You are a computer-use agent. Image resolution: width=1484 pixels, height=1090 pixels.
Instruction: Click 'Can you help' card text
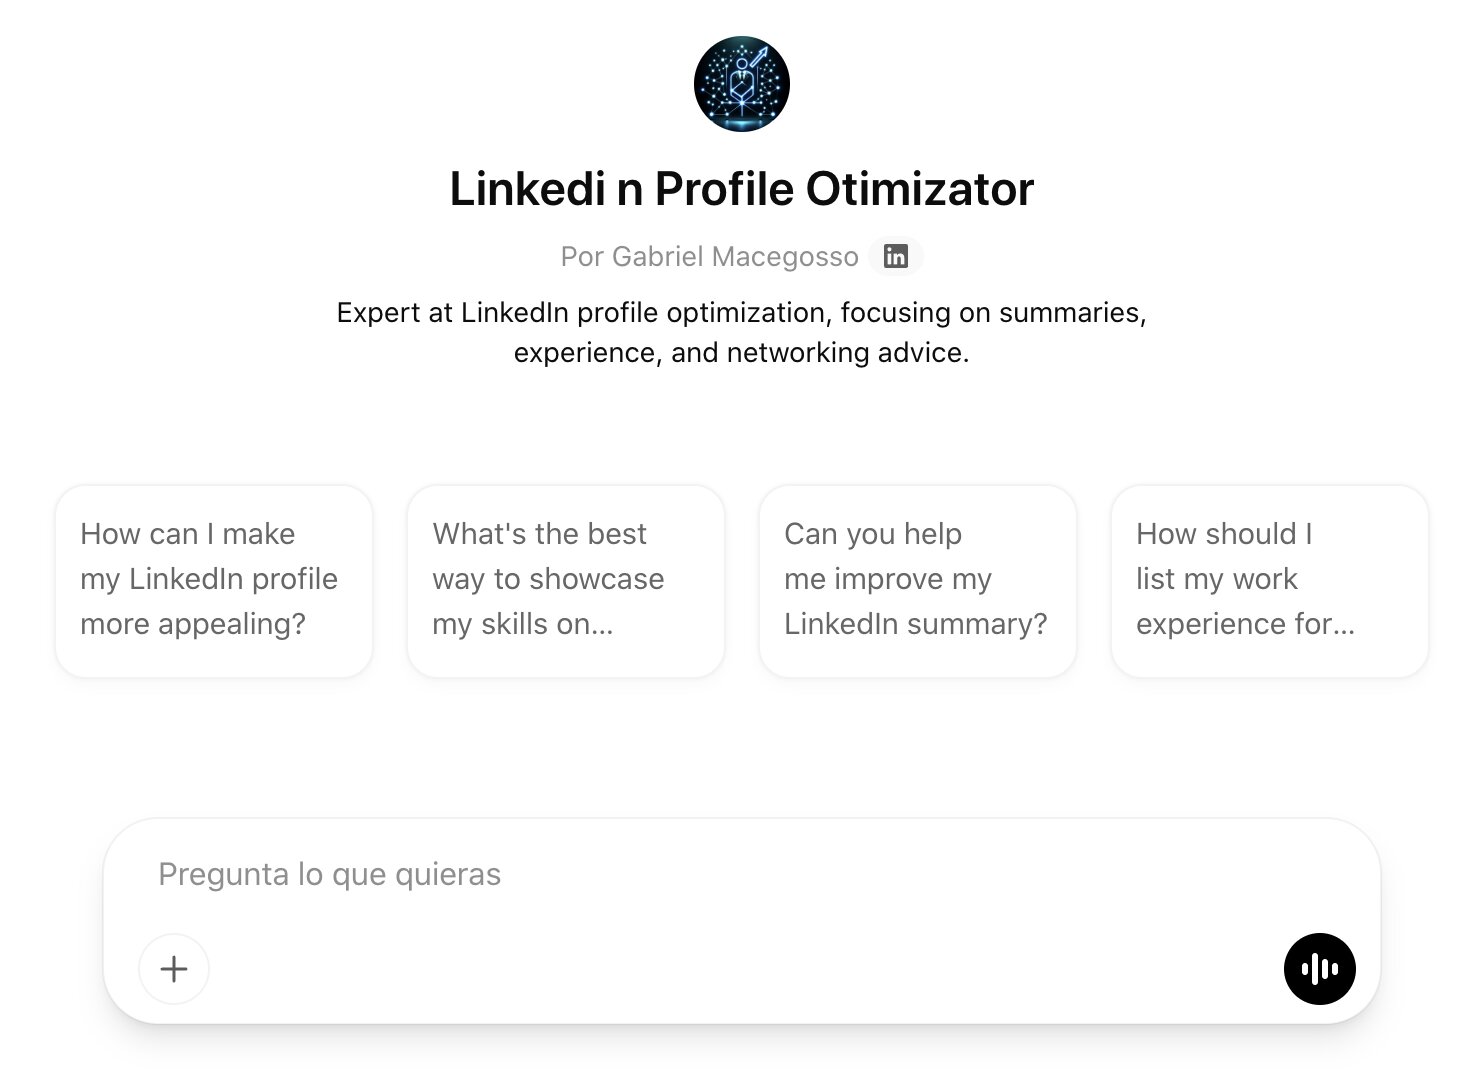[x=873, y=534]
